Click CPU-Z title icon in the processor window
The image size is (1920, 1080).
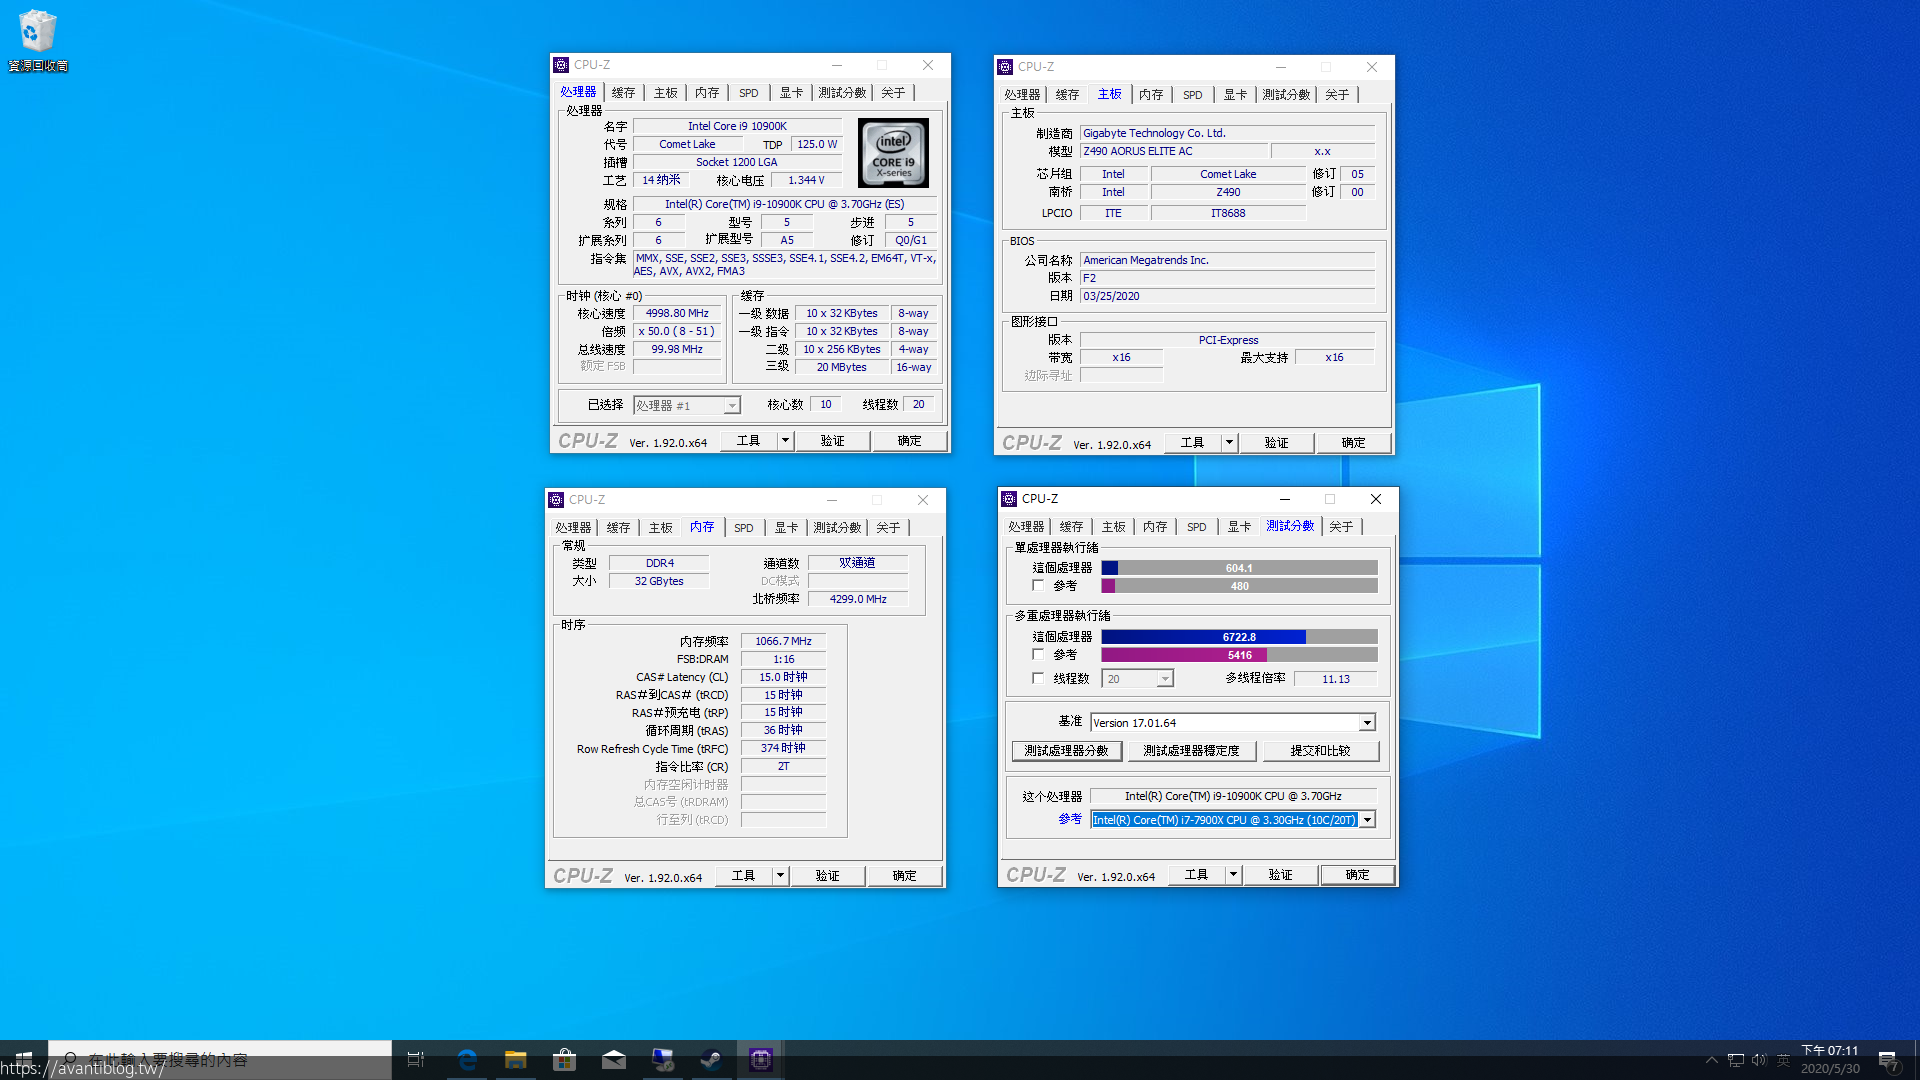[561, 65]
